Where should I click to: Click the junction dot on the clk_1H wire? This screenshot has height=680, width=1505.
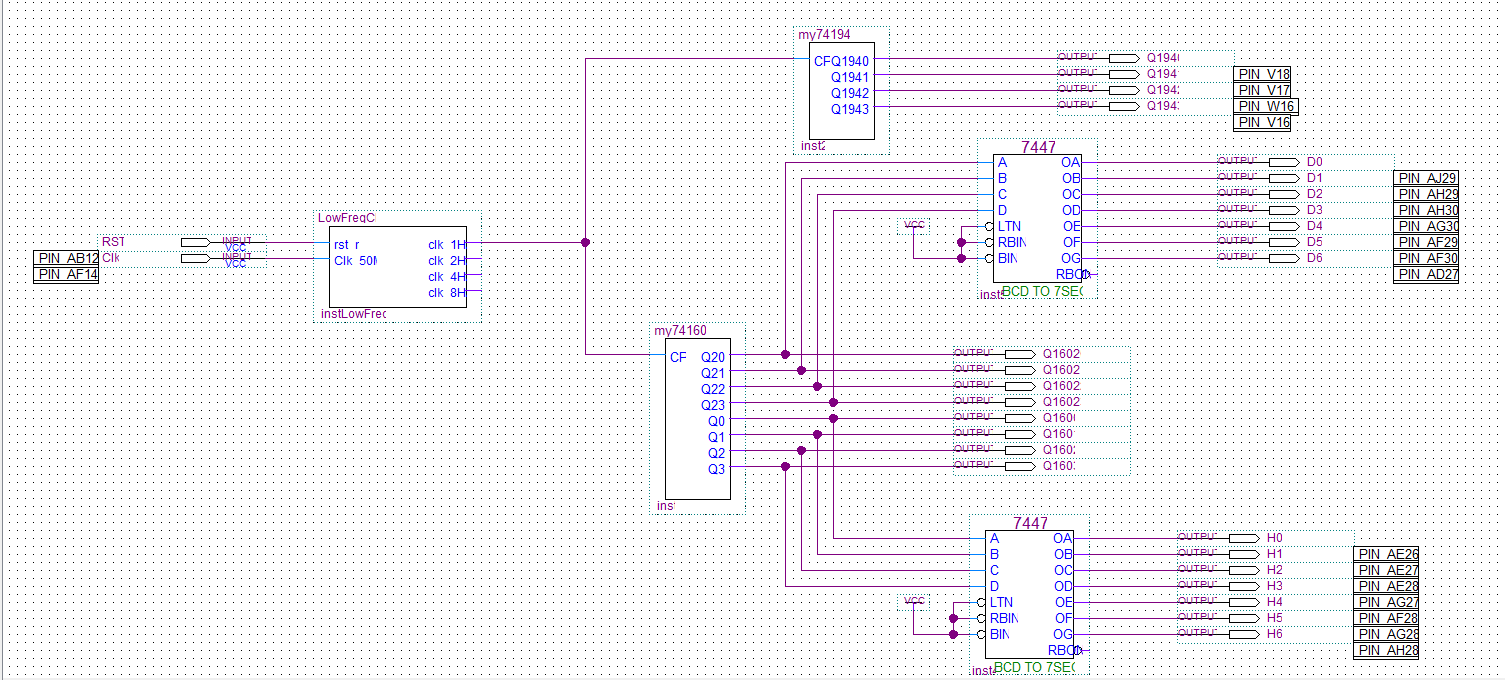tap(586, 242)
